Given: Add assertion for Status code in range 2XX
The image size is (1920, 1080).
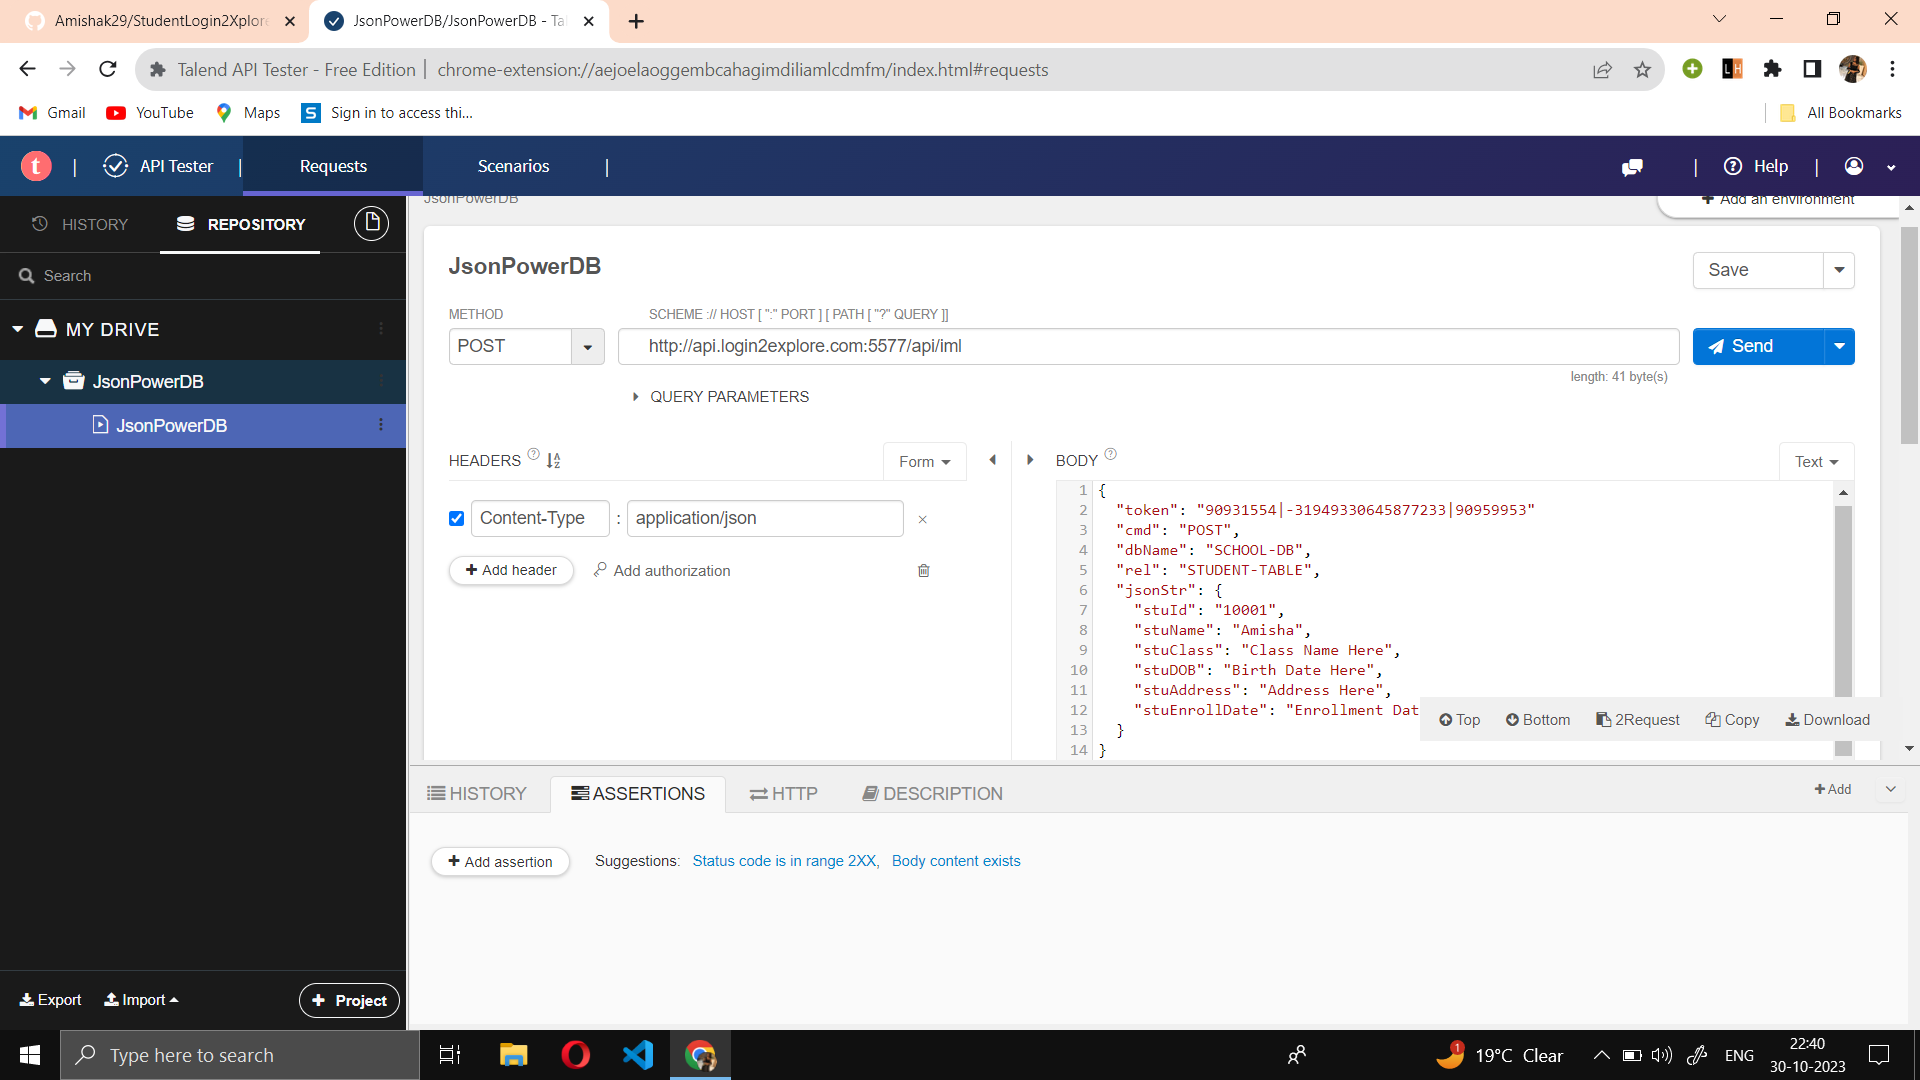Looking at the screenshot, I should [x=785, y=860].
